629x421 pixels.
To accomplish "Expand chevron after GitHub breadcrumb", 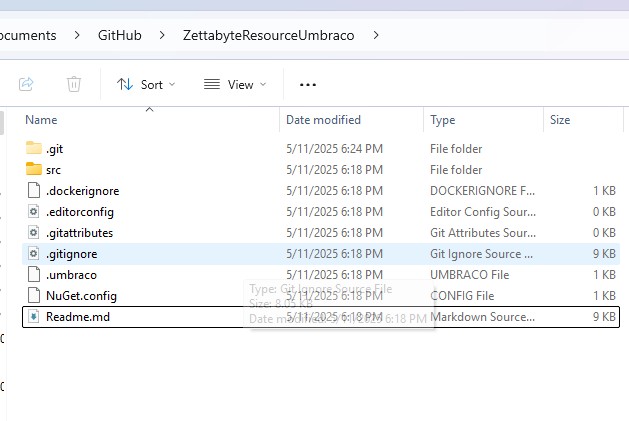I will click(162, 36).
